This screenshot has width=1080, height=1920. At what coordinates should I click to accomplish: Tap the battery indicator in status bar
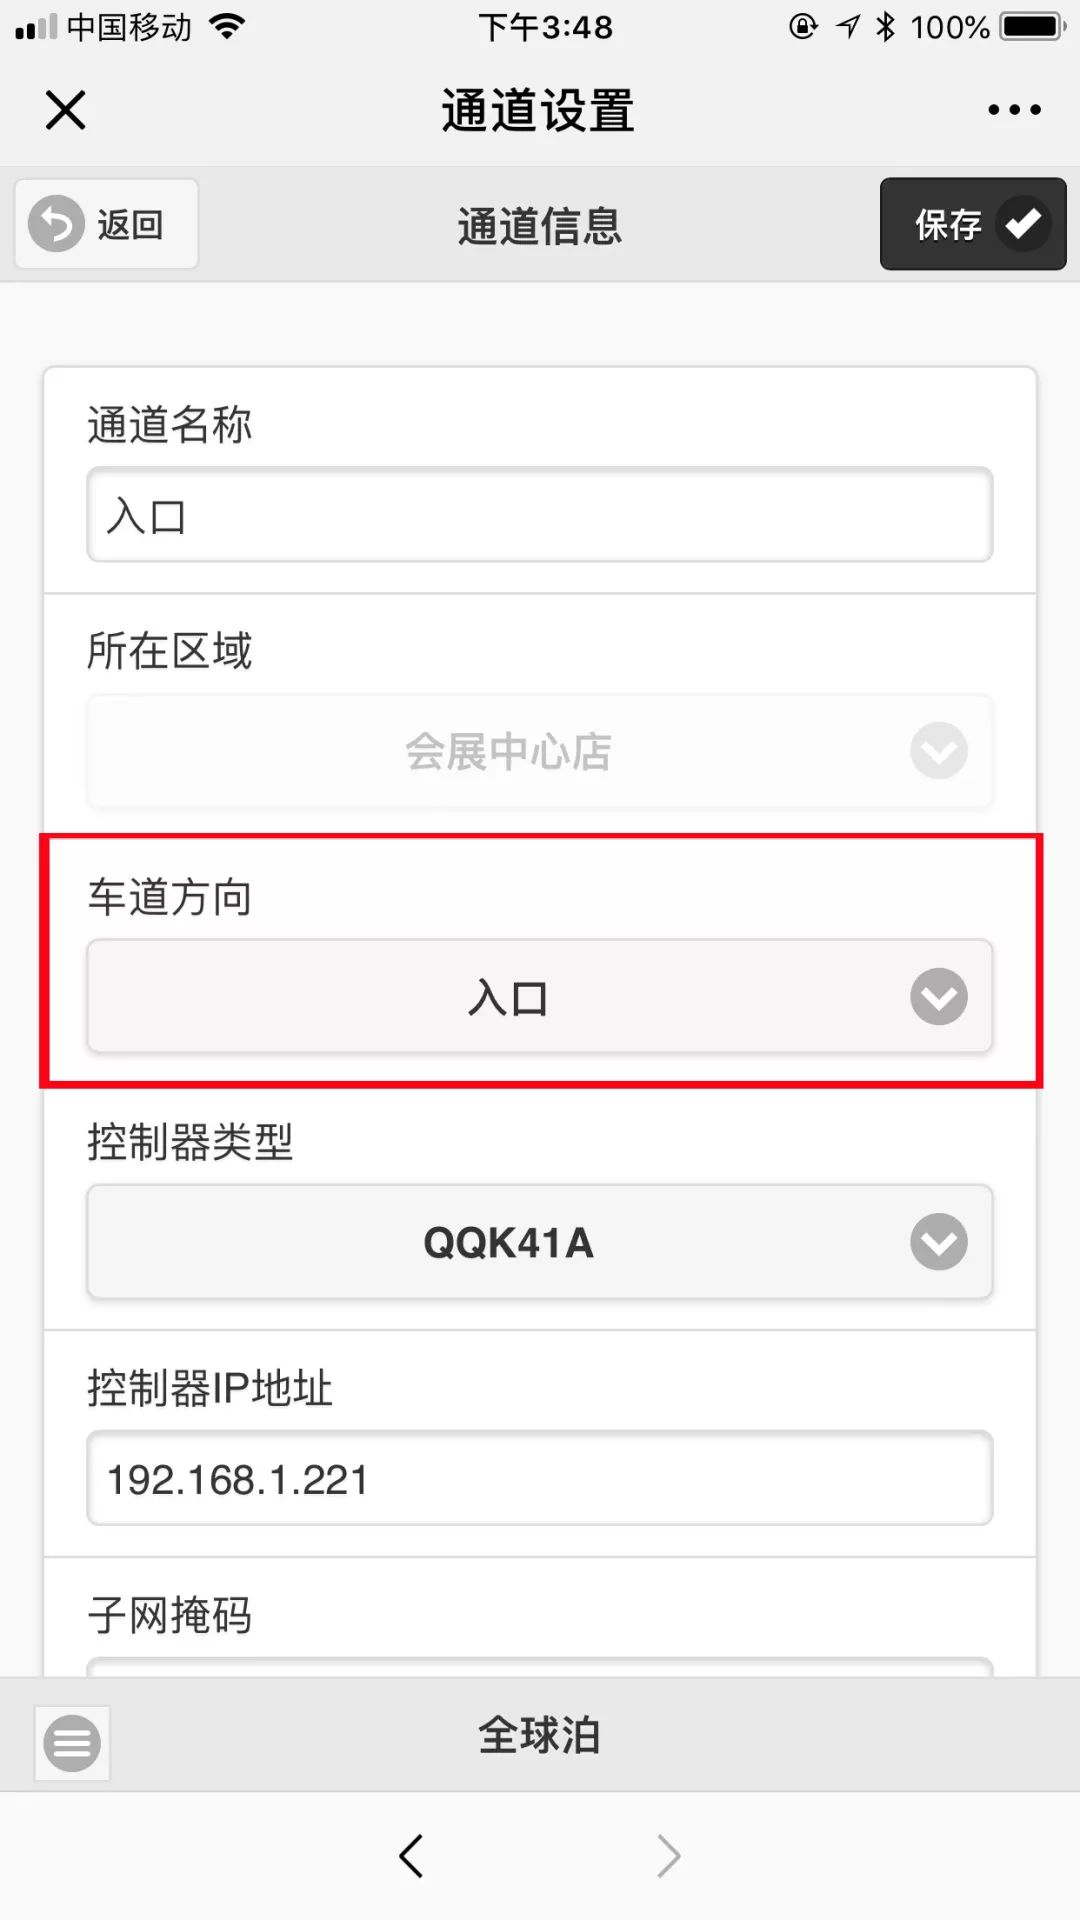click(1034, 27)
